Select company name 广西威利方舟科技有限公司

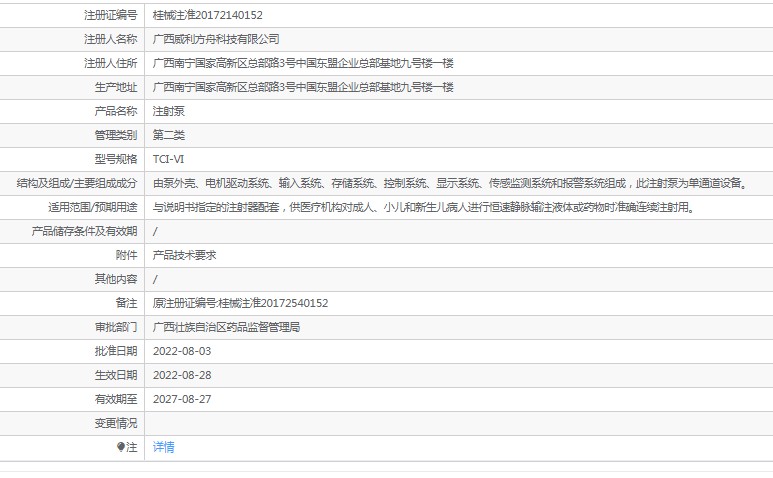(x=216, y=39)
